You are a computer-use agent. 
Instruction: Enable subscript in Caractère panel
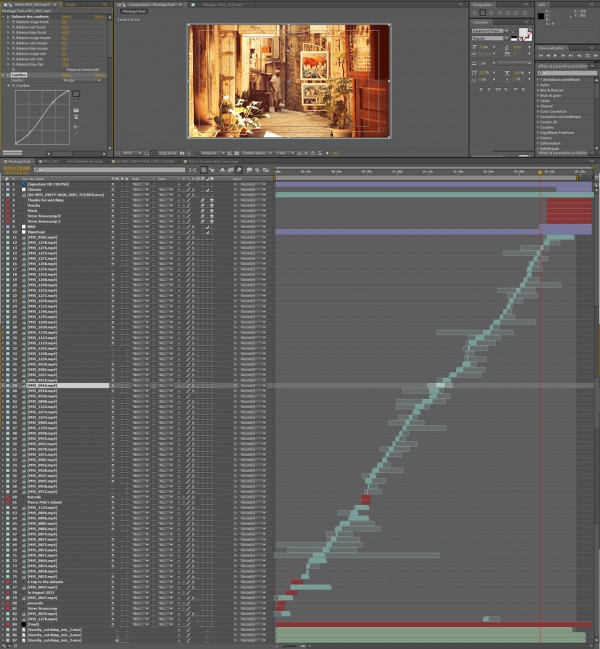point(523,89)
